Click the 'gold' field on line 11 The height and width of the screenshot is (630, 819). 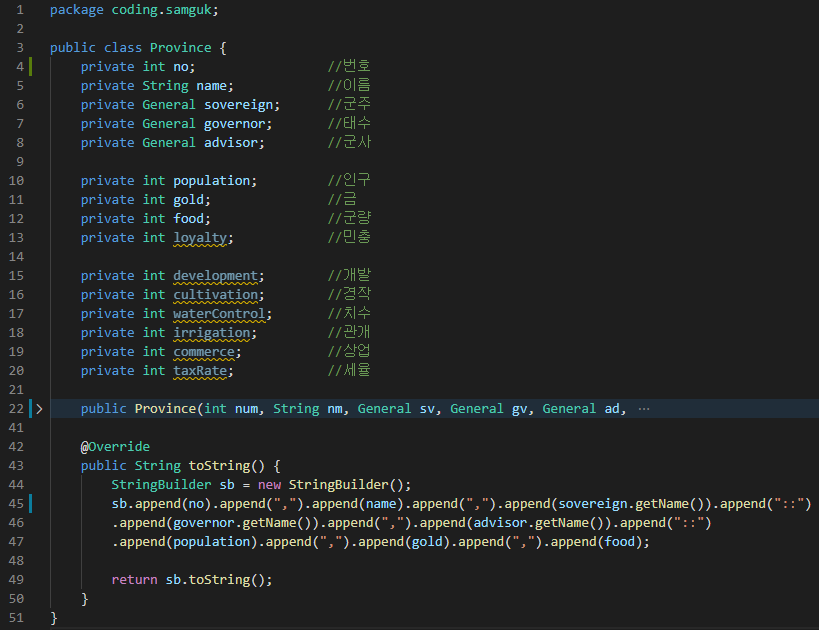click(189, 200)
